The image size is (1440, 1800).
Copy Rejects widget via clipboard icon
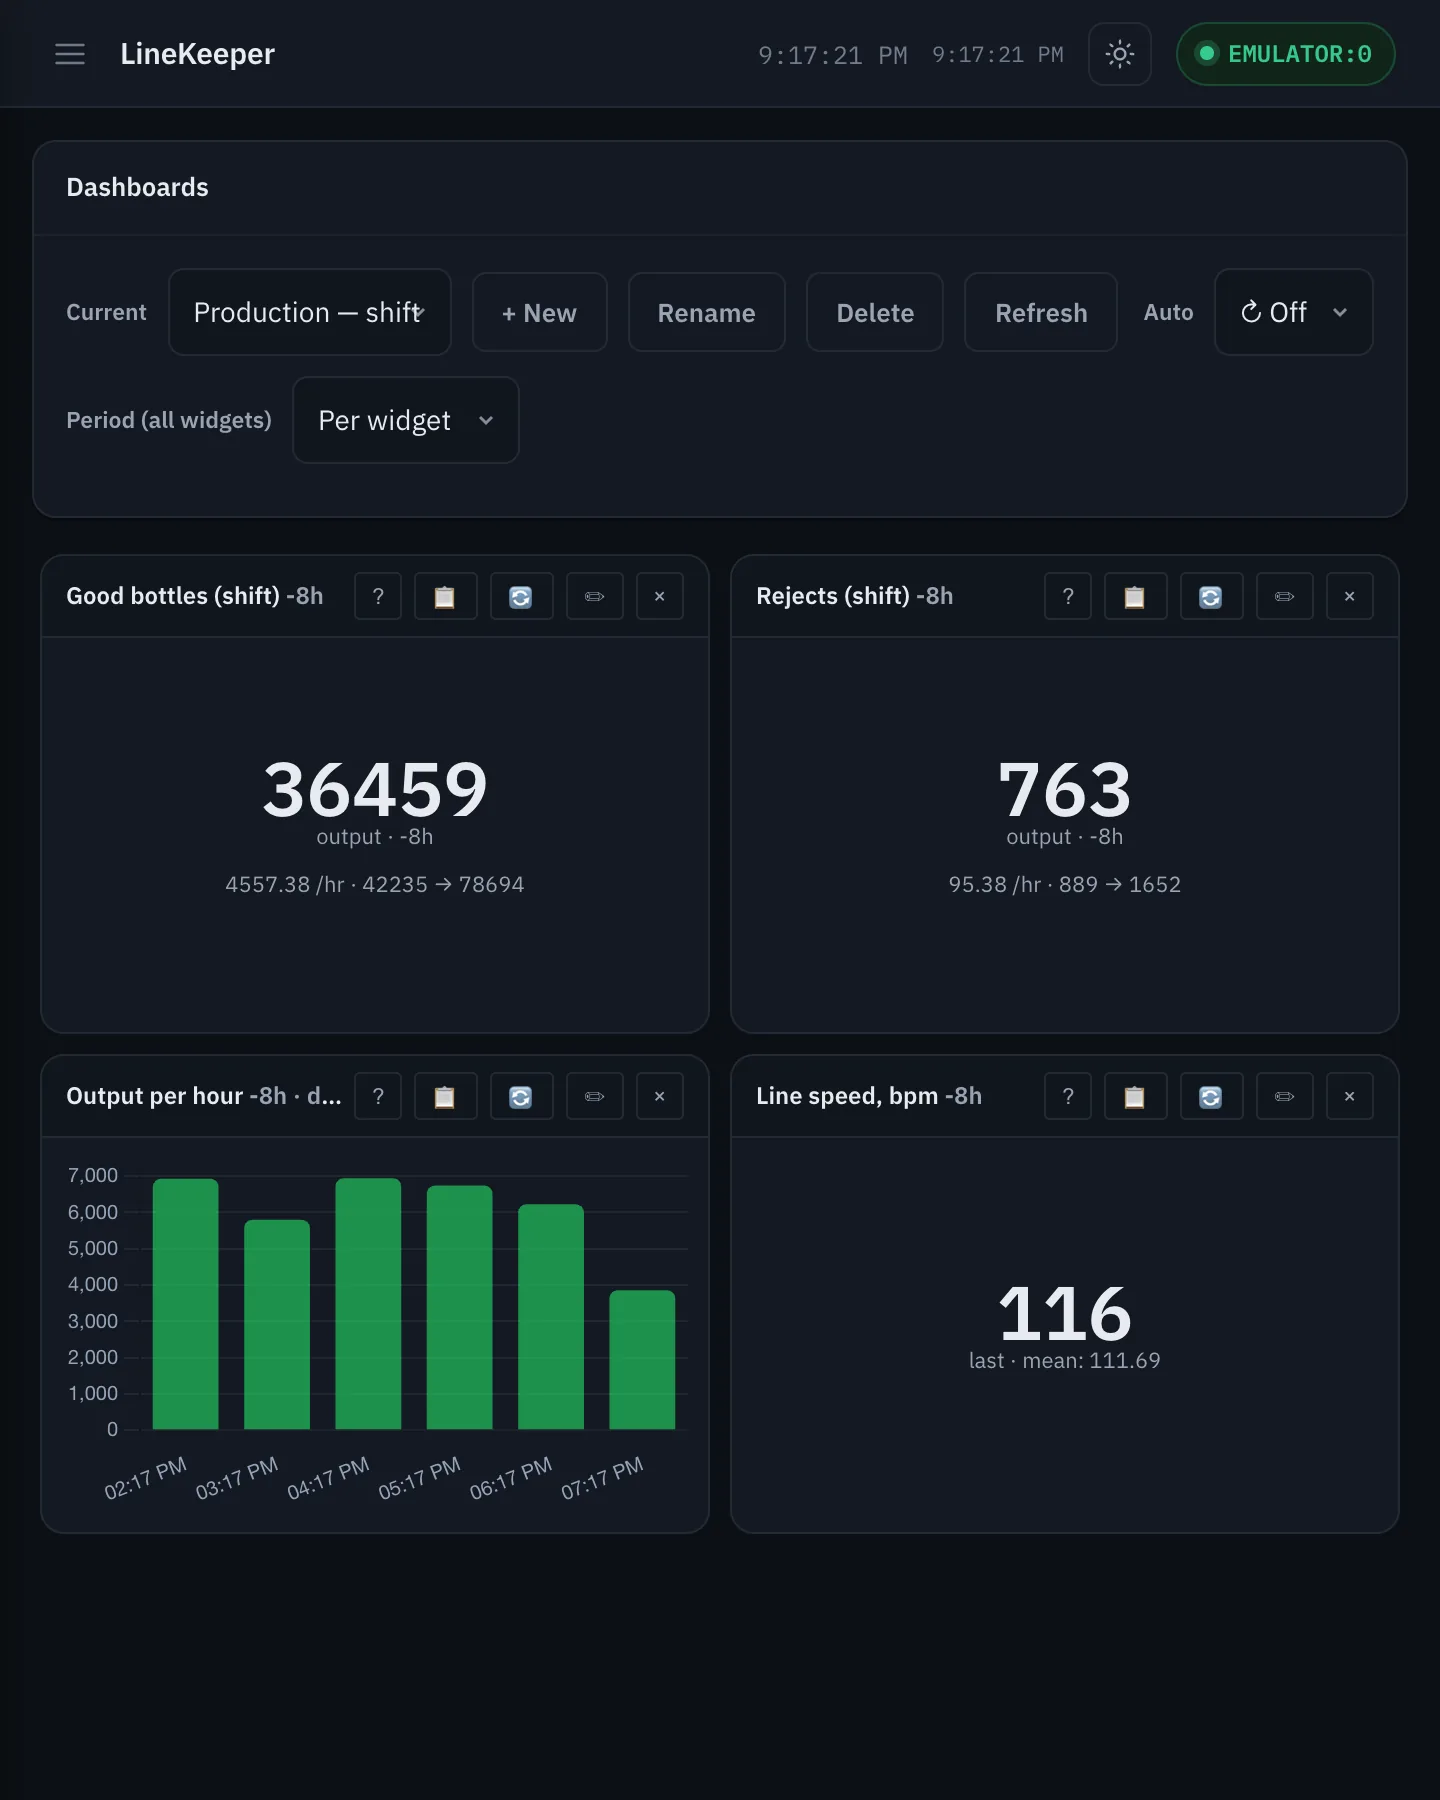1136,596
